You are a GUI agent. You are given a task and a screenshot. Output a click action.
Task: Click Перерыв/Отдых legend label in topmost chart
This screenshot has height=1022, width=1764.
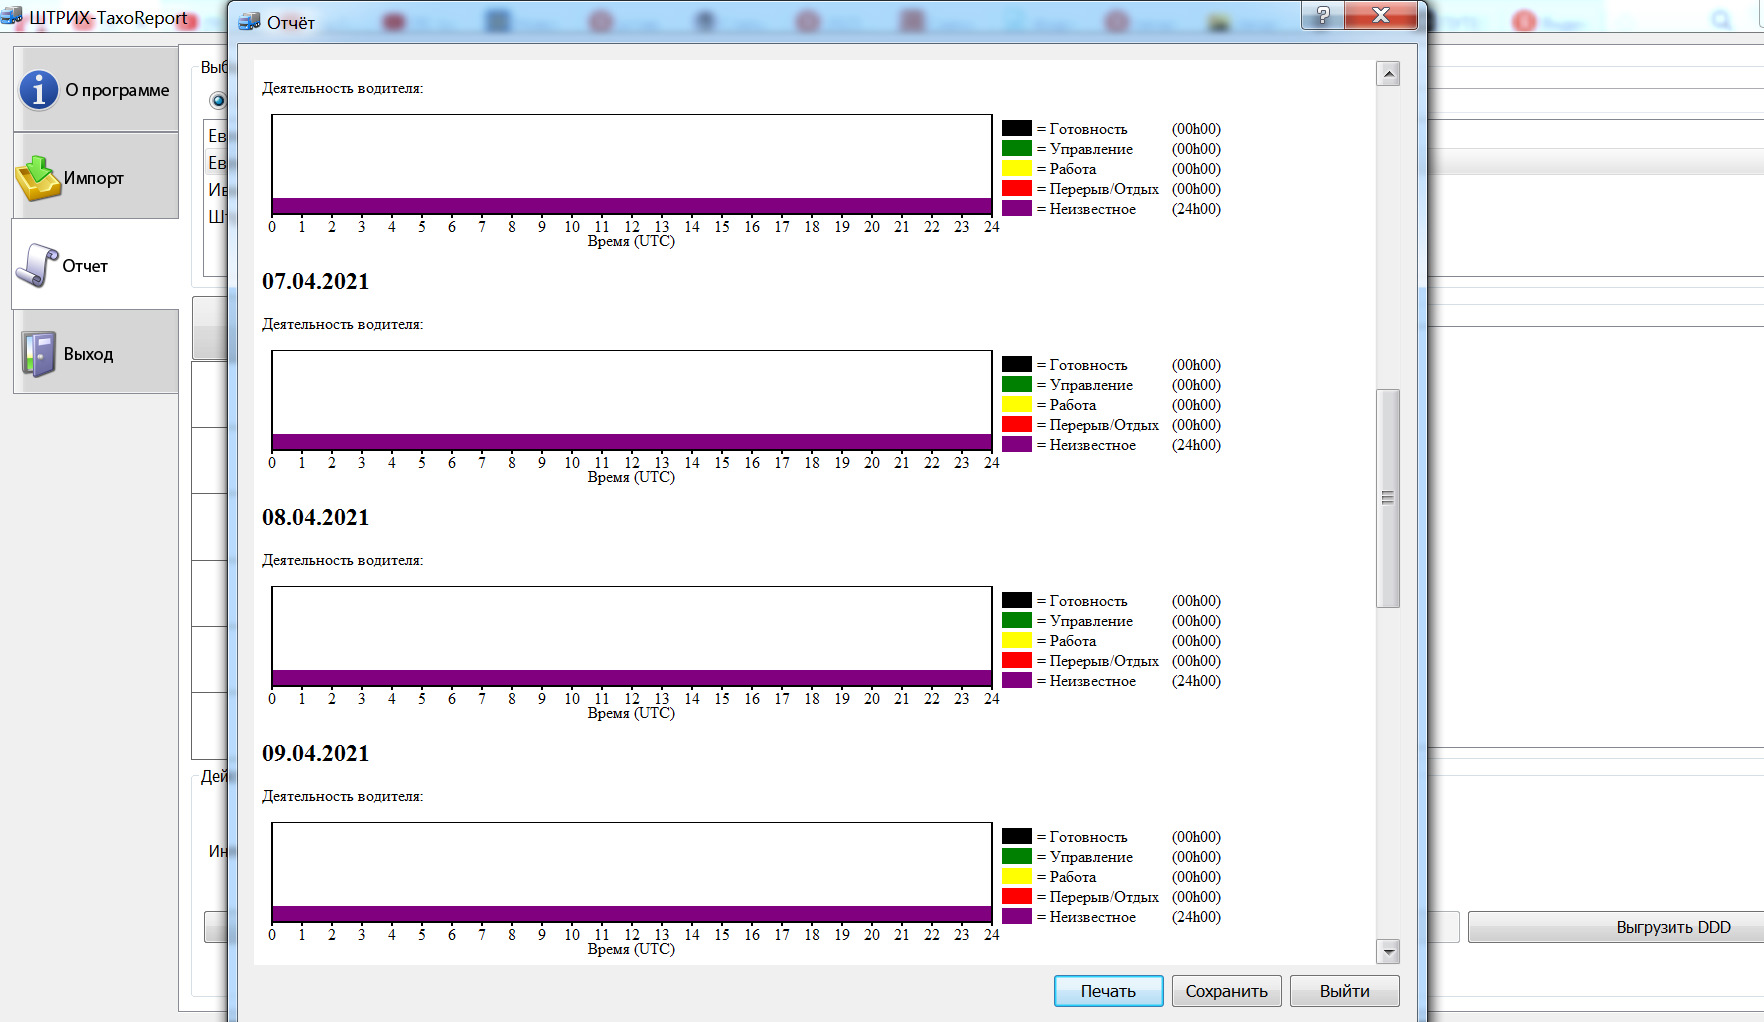1104,189
